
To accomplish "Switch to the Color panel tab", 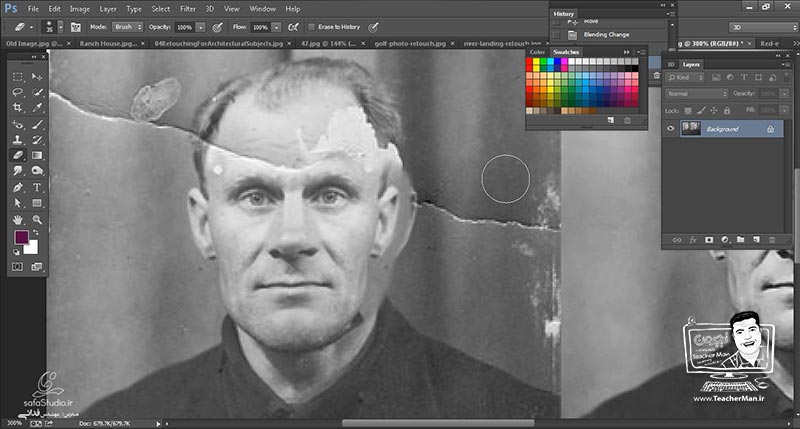I will (x=537, y=52).
